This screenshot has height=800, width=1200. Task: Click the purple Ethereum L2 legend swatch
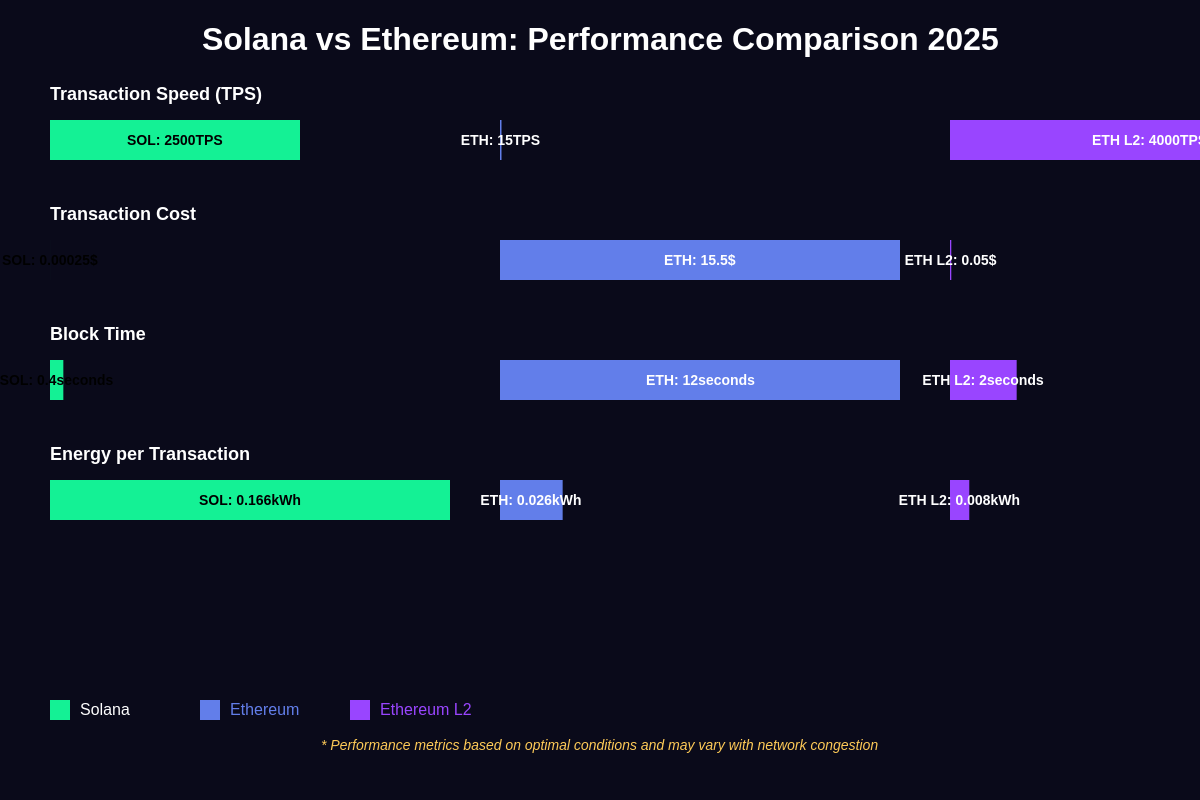360,710
